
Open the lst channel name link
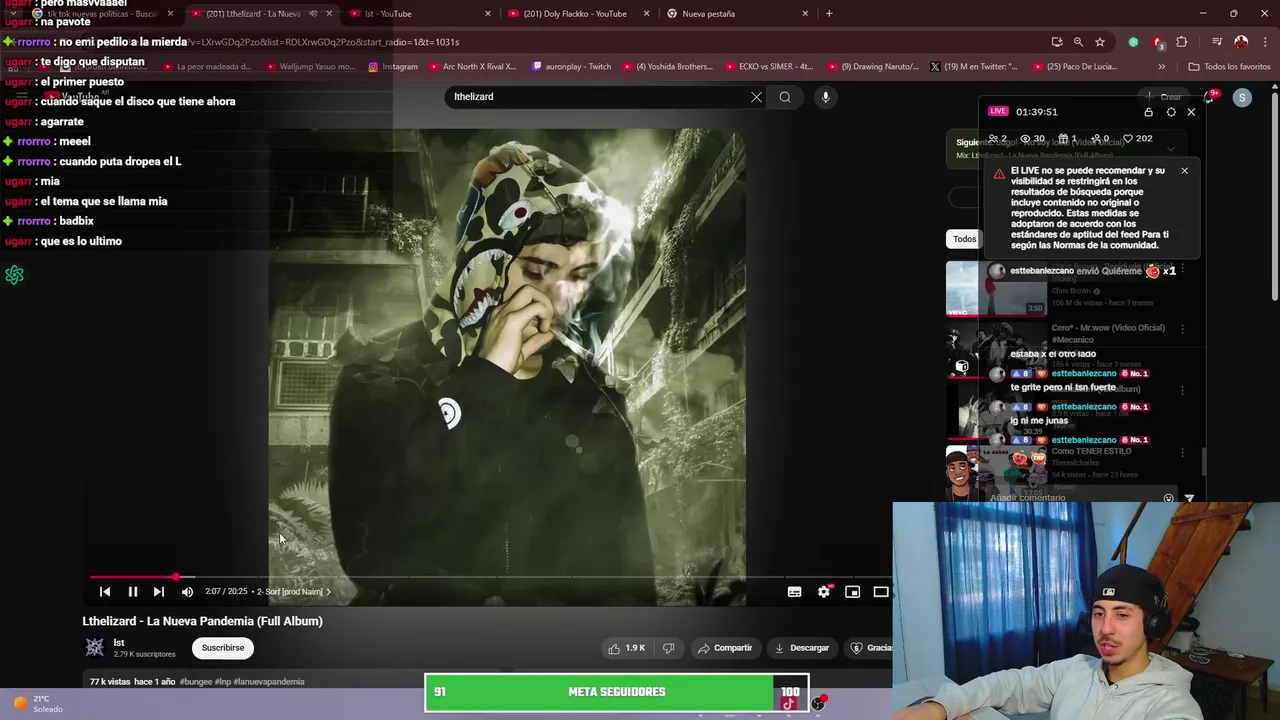[119, 643]
